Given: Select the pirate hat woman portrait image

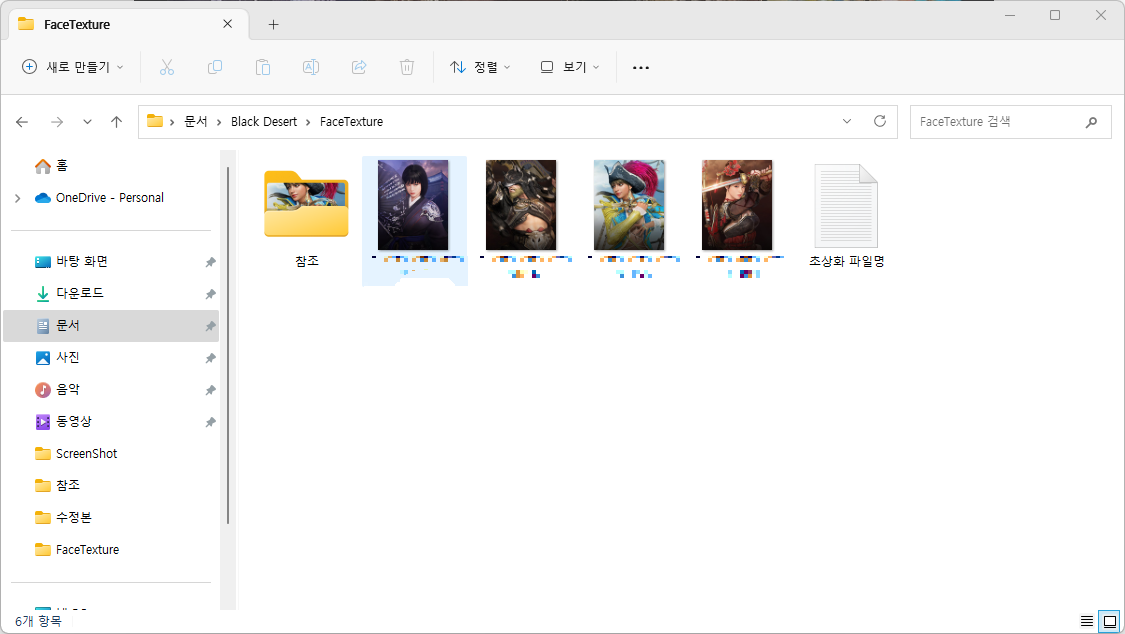Looking at the screenshot, I should click(629, 205).
